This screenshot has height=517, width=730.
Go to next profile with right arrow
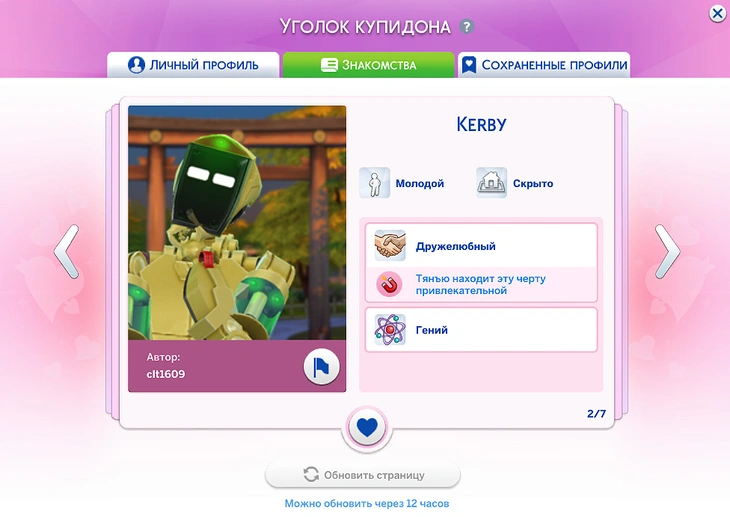[x=667, y=251]
